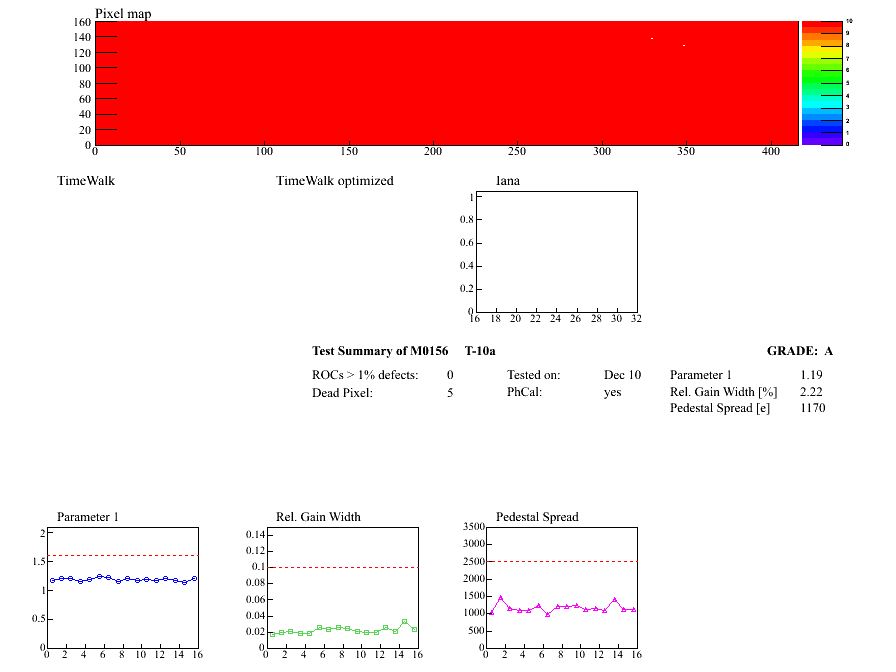The height and width of the screenshot is (672, 896).
Task: Click the Tested on date Dec 10
Action: click(x=622, y=375)
